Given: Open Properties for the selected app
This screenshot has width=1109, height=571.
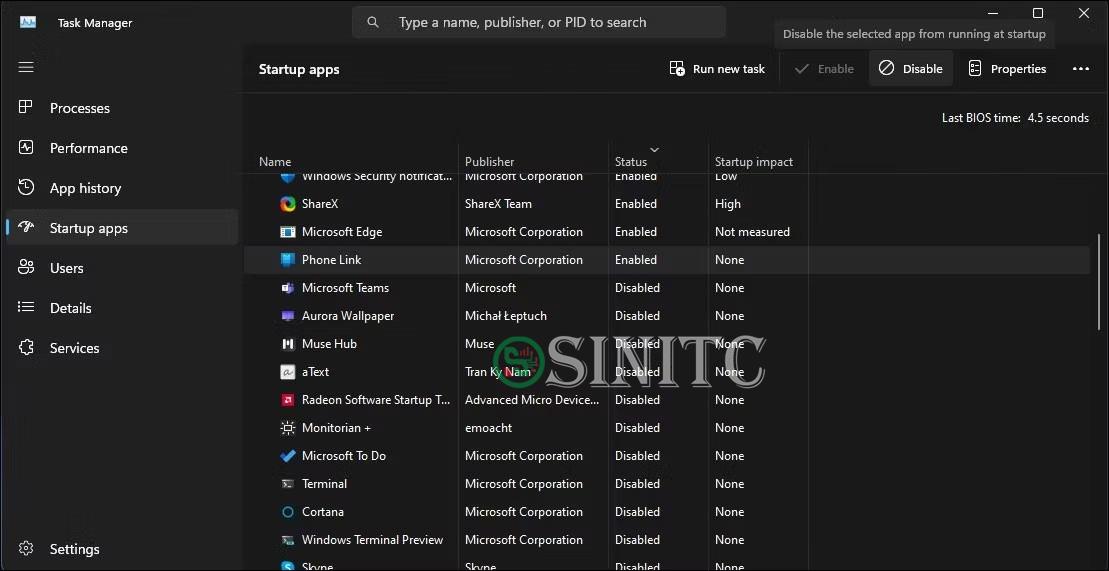Looking at the screenshot, I should click(1007, 69).
